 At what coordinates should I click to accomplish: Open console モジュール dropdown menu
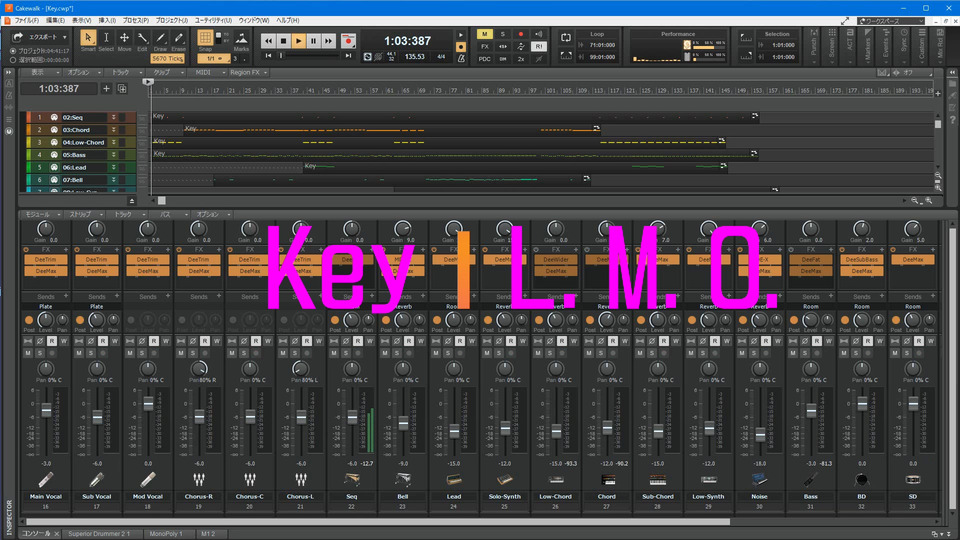point(42,214)
